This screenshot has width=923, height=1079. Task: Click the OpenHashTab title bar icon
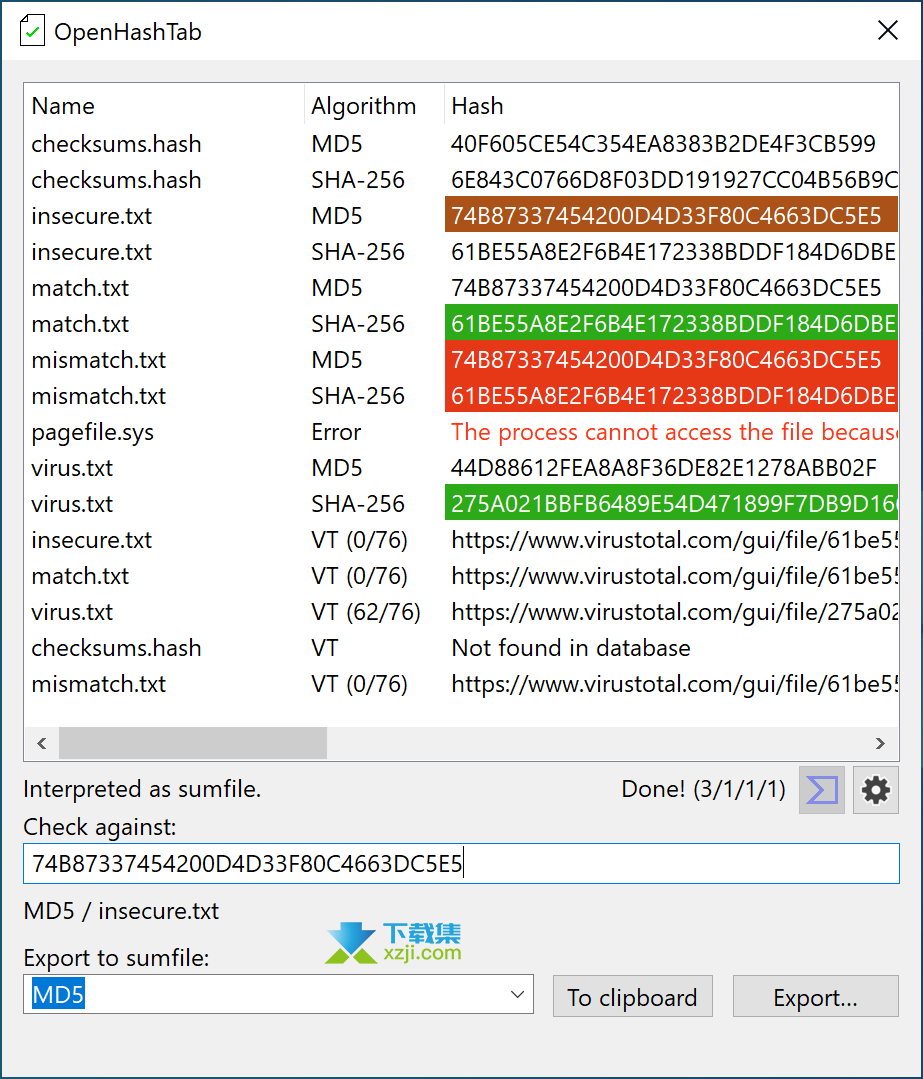pyautogui.click(x=32, y=31)
